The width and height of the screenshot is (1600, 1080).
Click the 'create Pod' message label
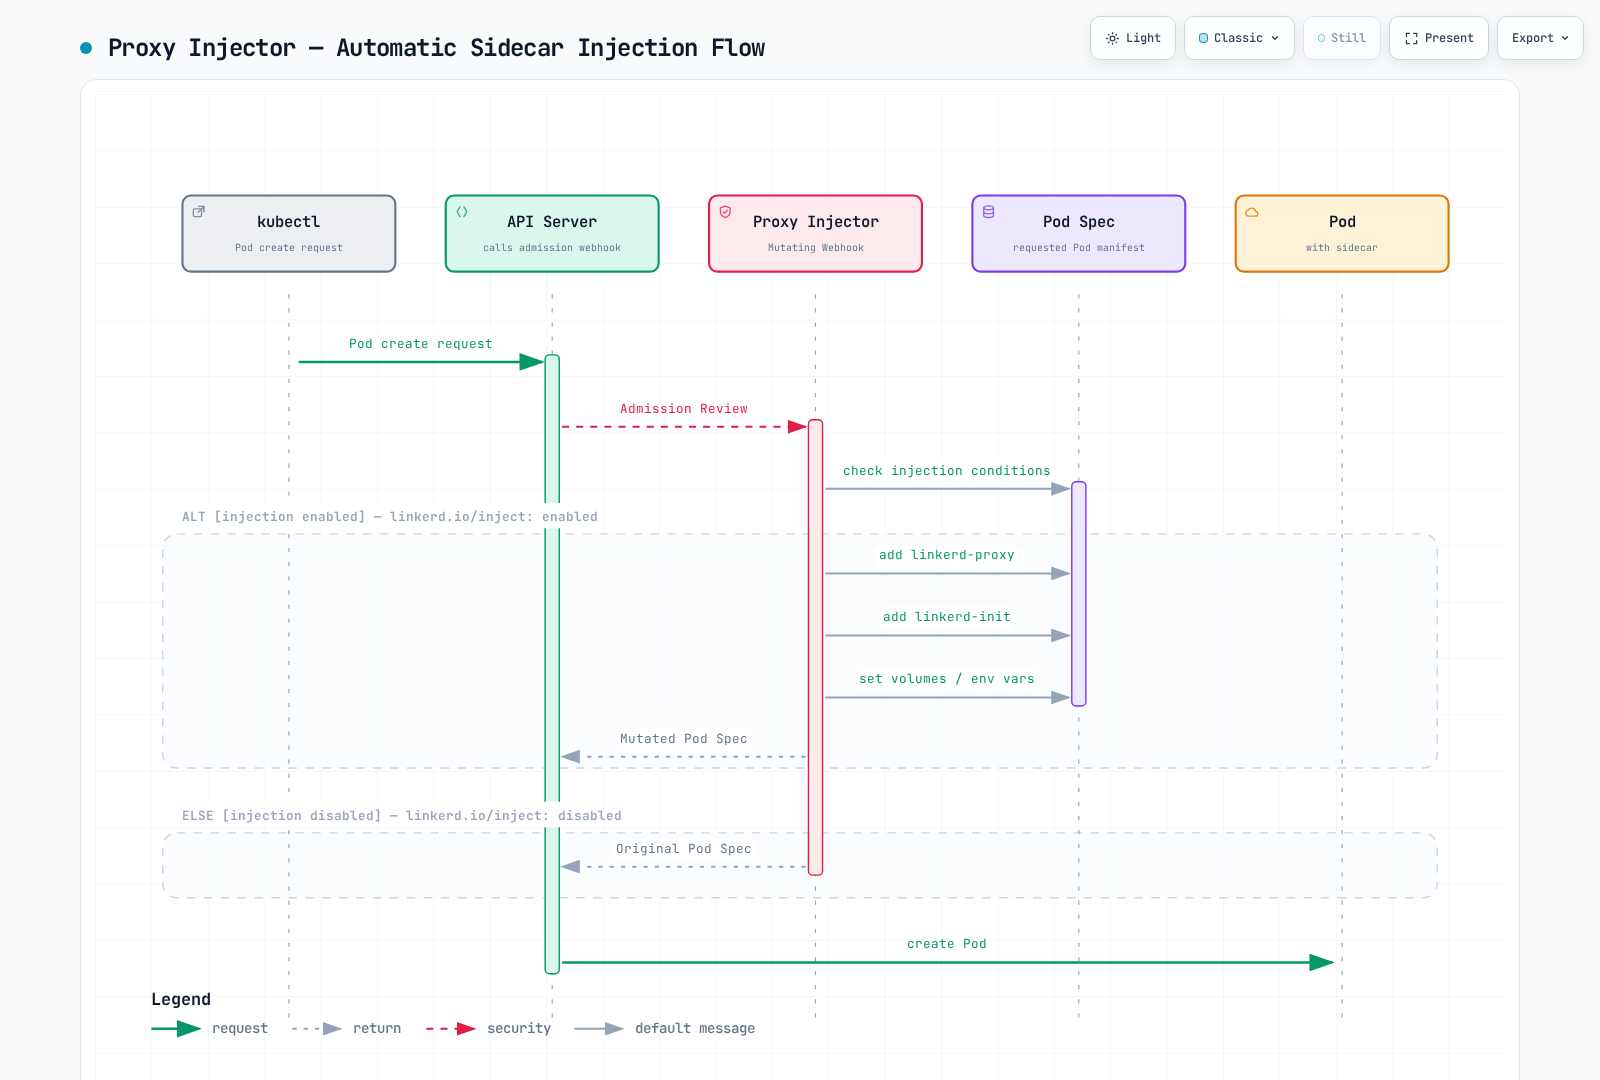(x=947, y=944)
